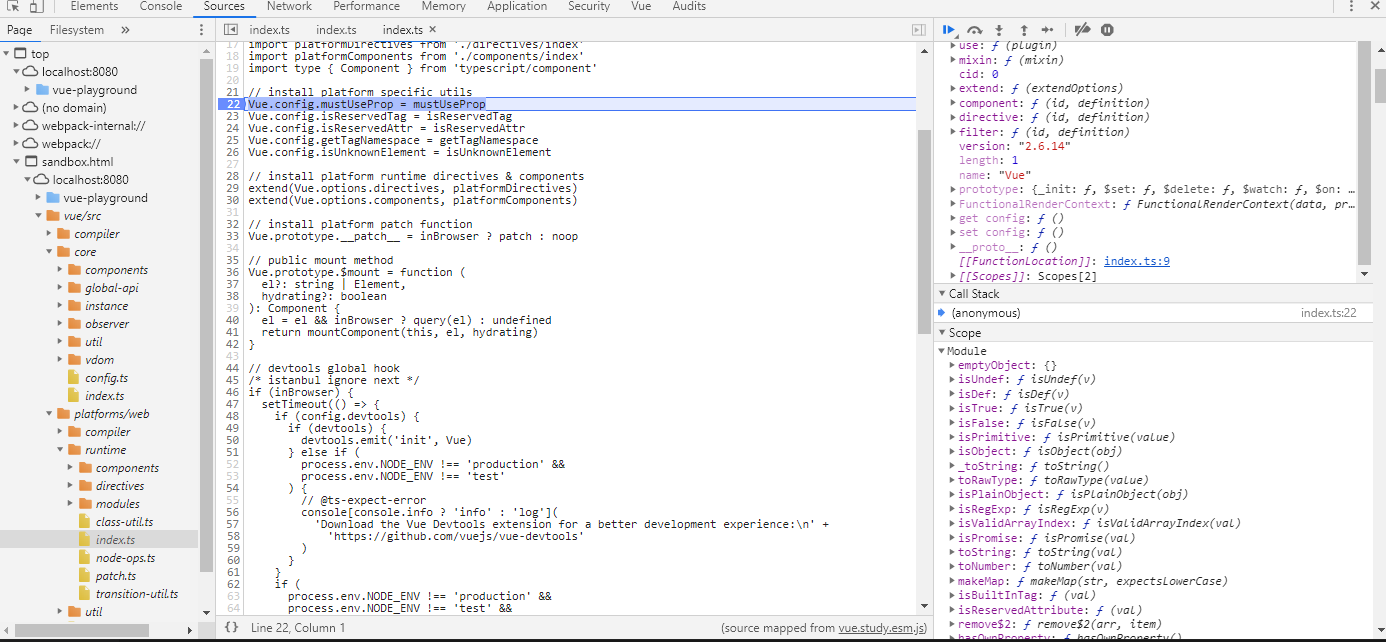
Task: Select the Inspect element cursor icon
Action: point(14,6)
